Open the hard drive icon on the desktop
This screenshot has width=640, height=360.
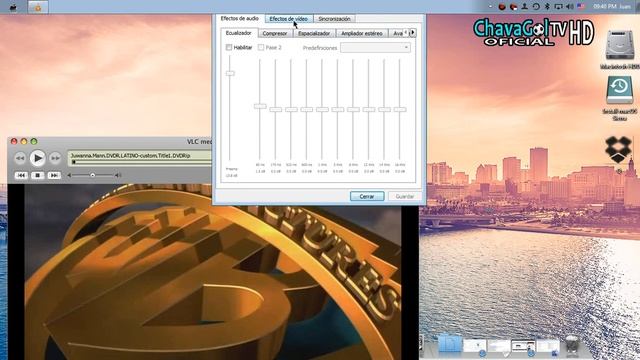pos(619,46)
